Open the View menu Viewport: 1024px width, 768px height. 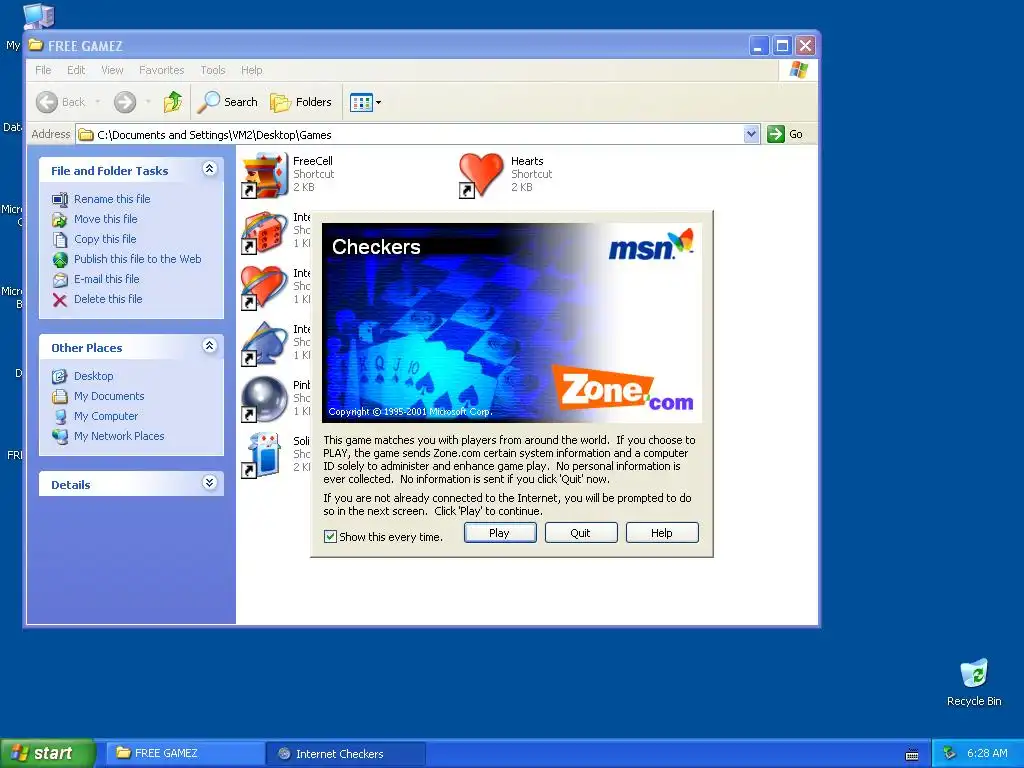coord(112,70)
